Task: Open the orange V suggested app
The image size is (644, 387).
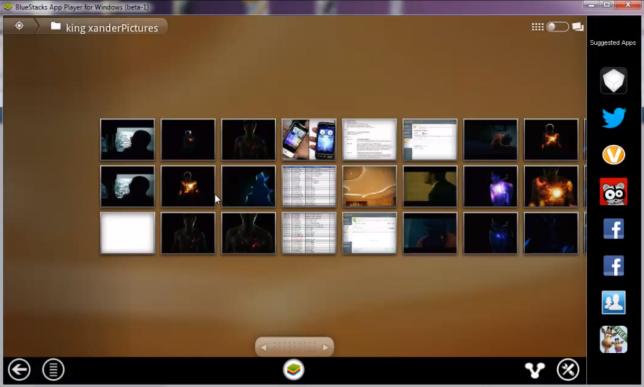Action: (x=614, y=155)
